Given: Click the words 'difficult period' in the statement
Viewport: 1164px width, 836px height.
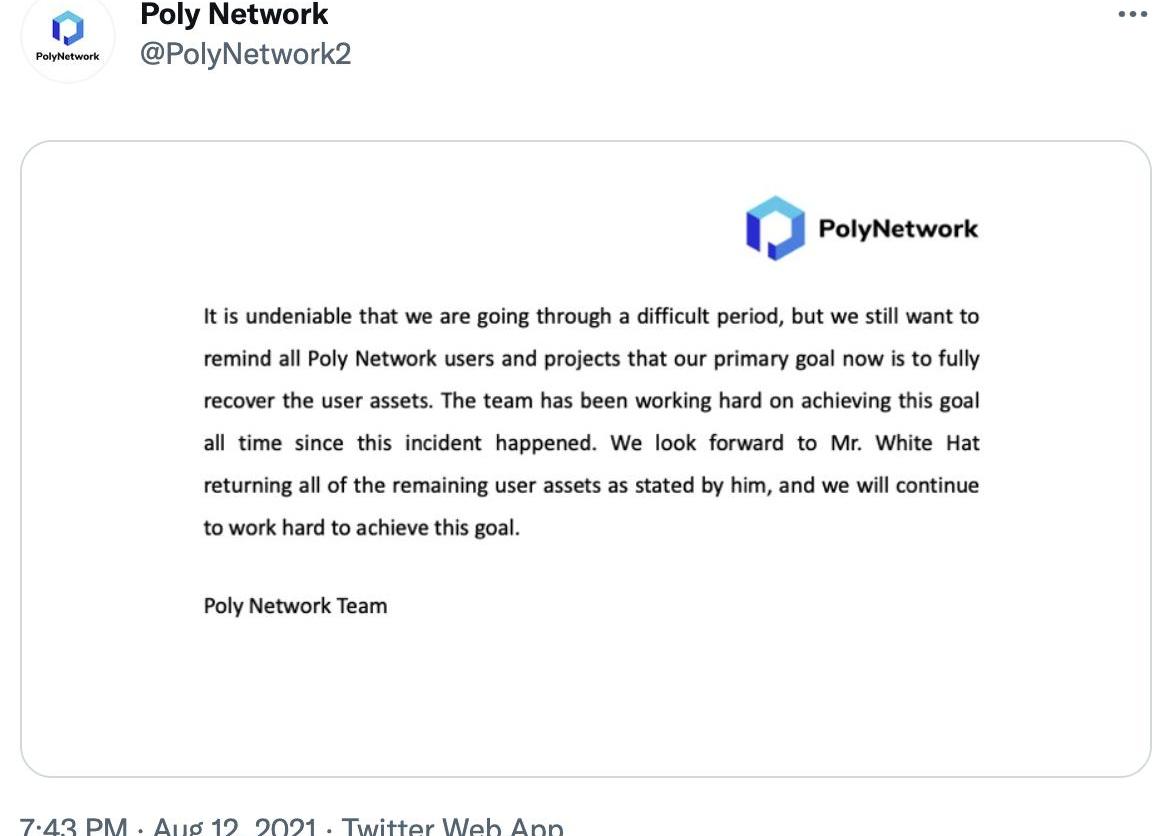Looking at the screenshot, I should (x=698, y=317).
